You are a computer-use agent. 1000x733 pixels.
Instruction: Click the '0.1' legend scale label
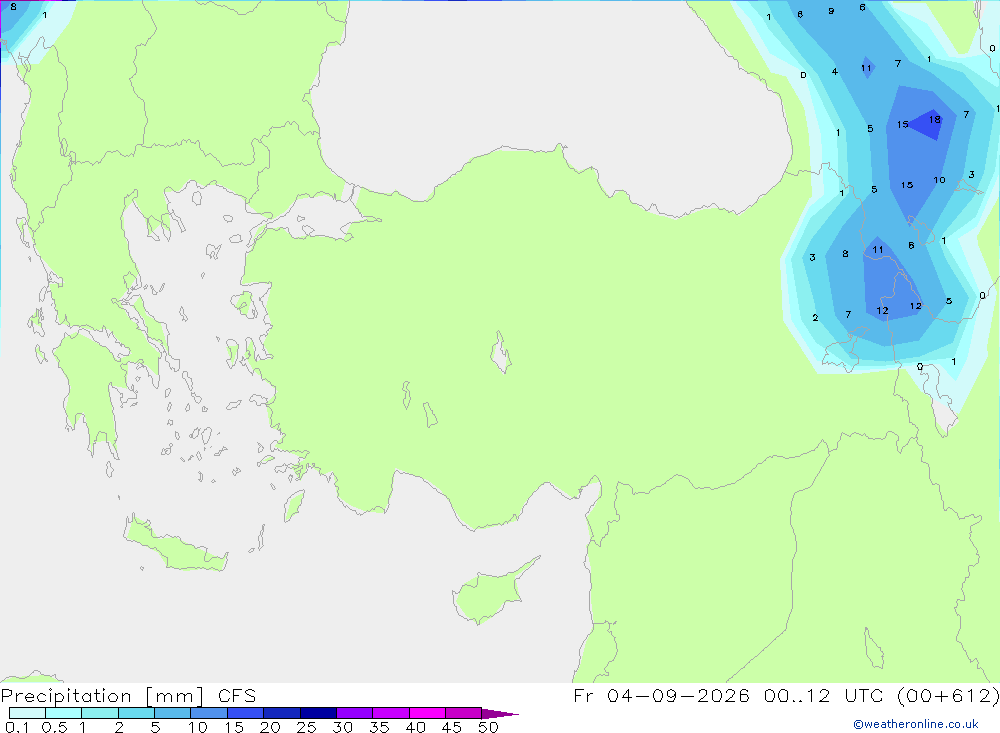(17, 727)
